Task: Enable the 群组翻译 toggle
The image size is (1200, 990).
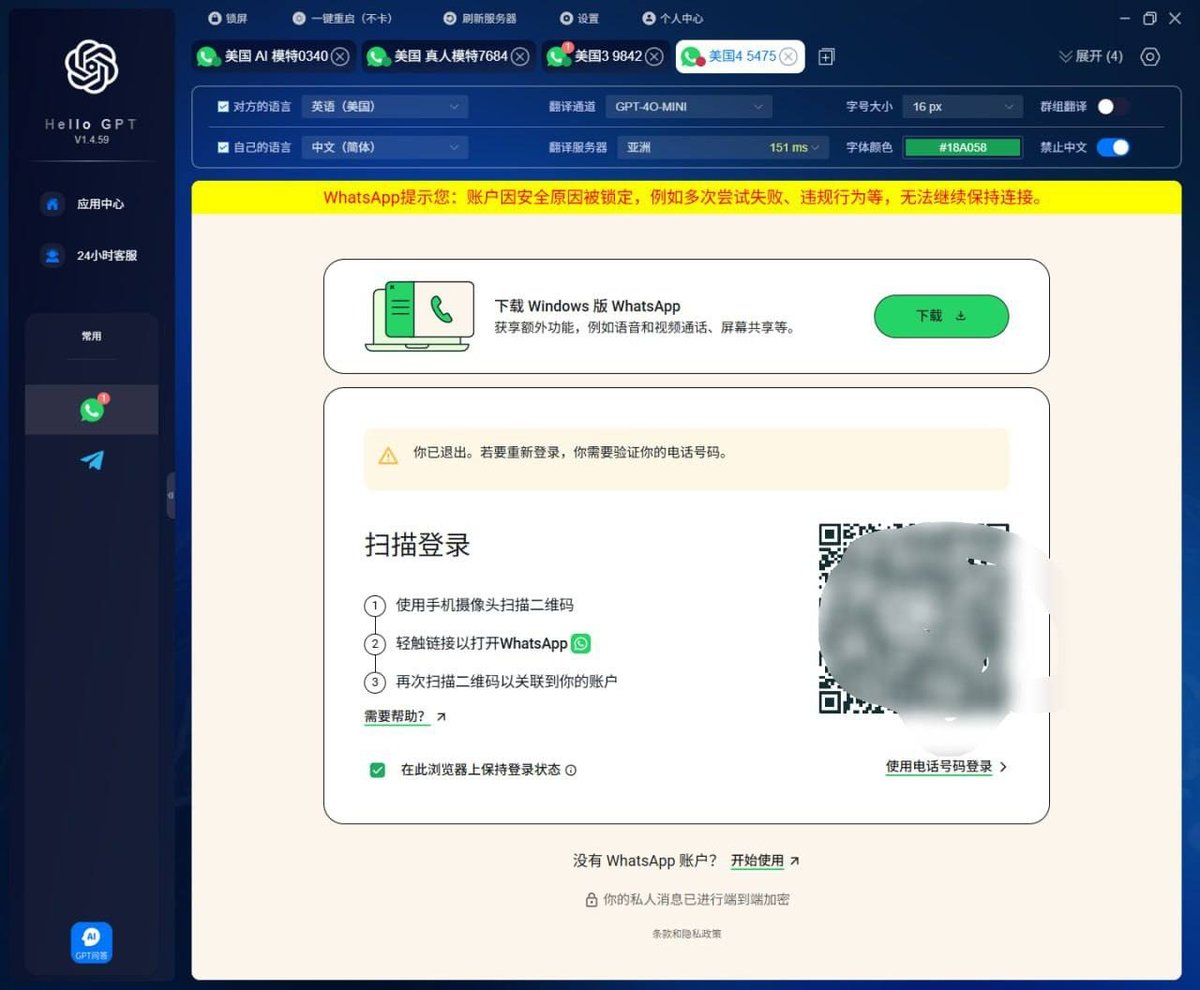Action: coord(1112,106)
